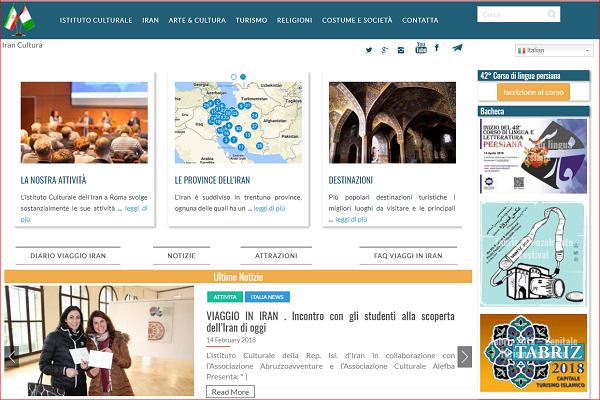The width and height of the screenshot is (600, 400).
Task: Open the Twitter social icon
Action: 369,49
